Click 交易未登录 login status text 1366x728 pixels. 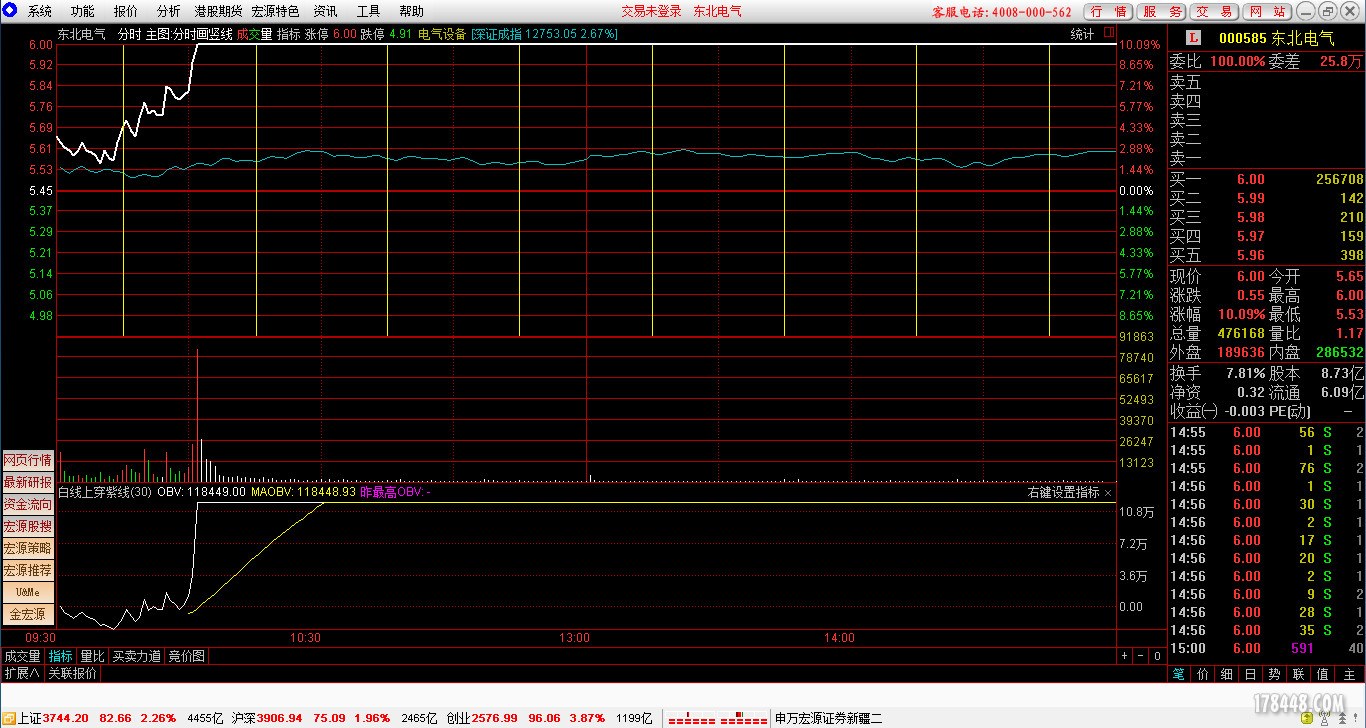pos(651,12)
